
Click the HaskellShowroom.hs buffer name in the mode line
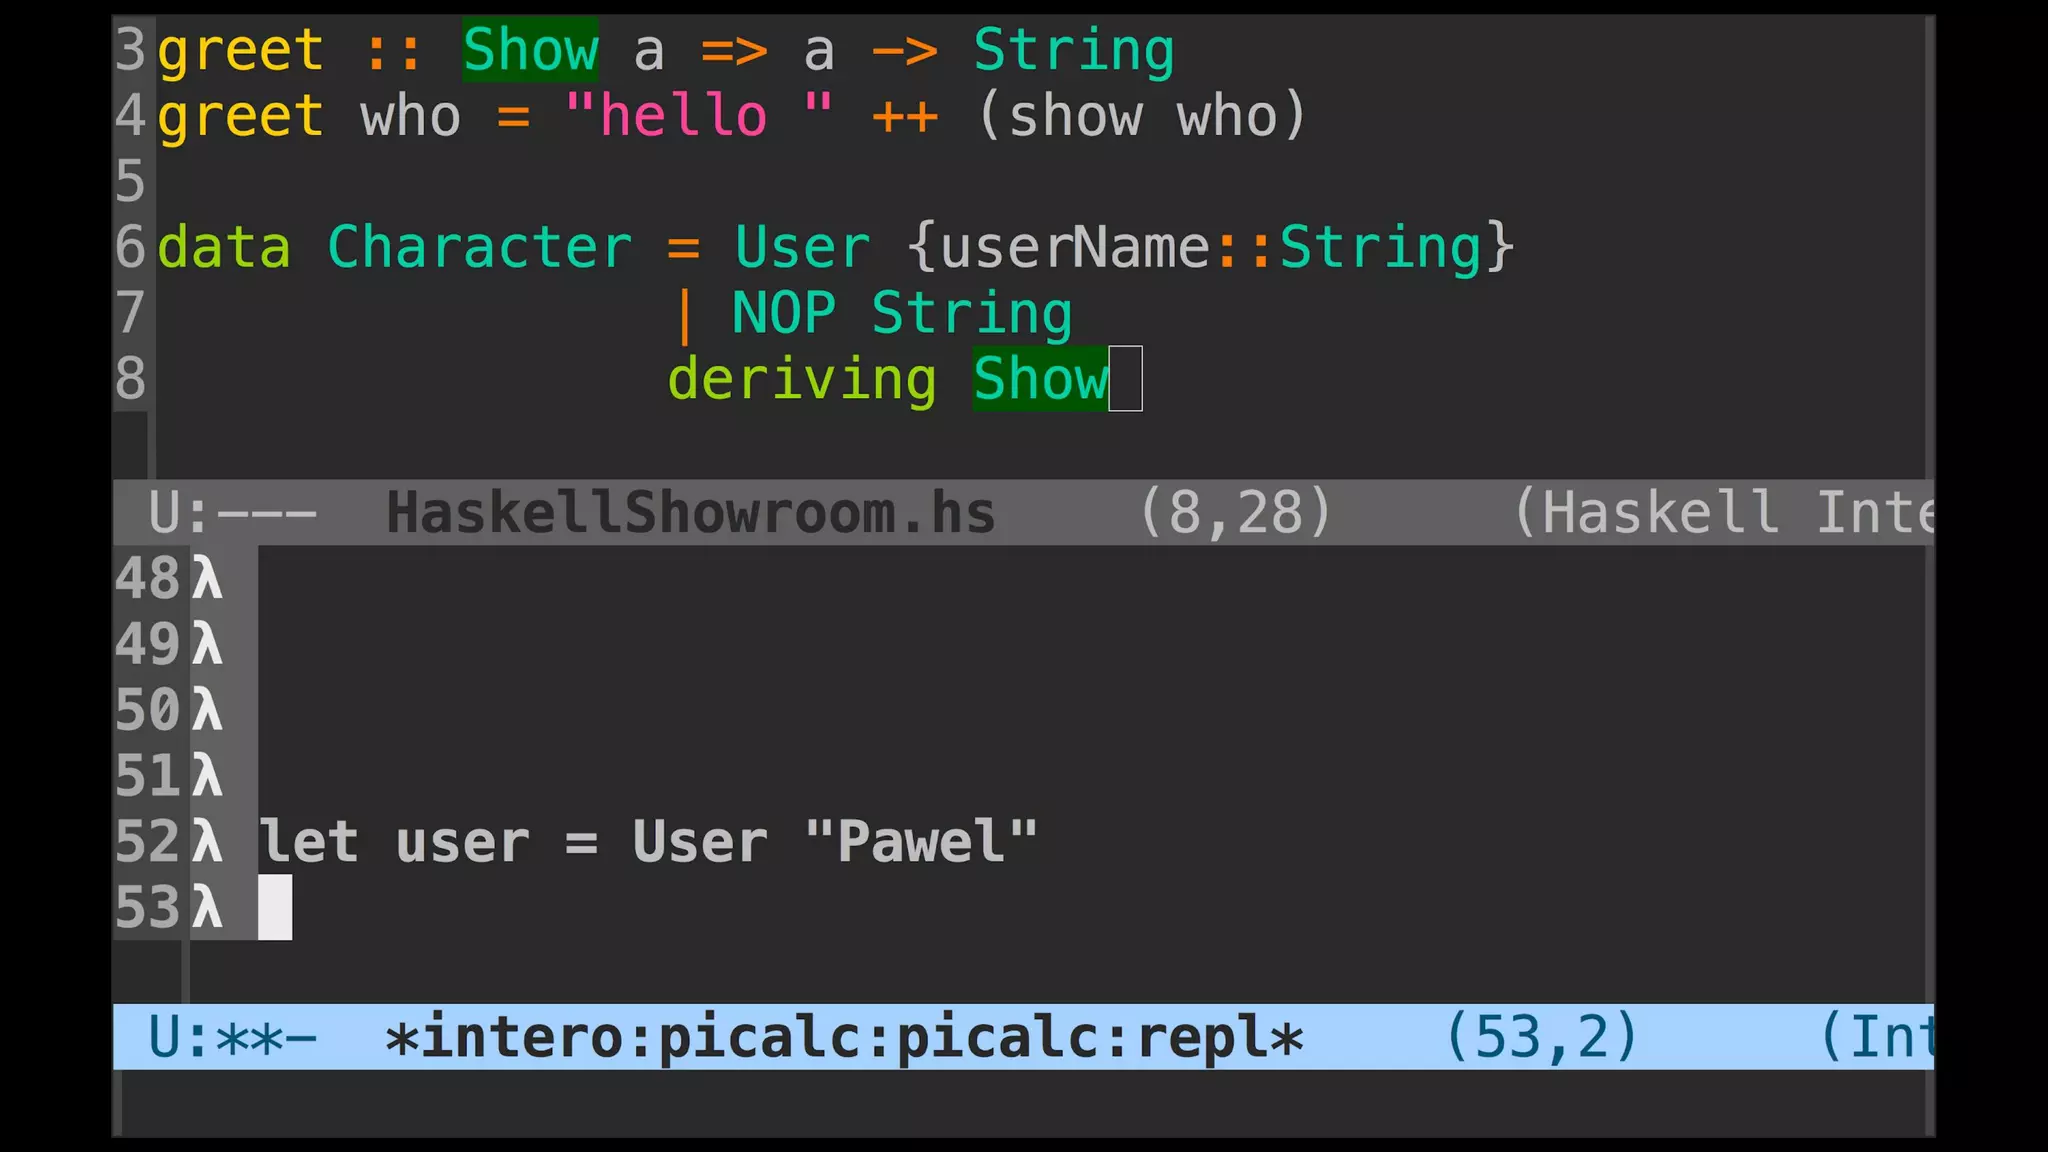point(691,512)
